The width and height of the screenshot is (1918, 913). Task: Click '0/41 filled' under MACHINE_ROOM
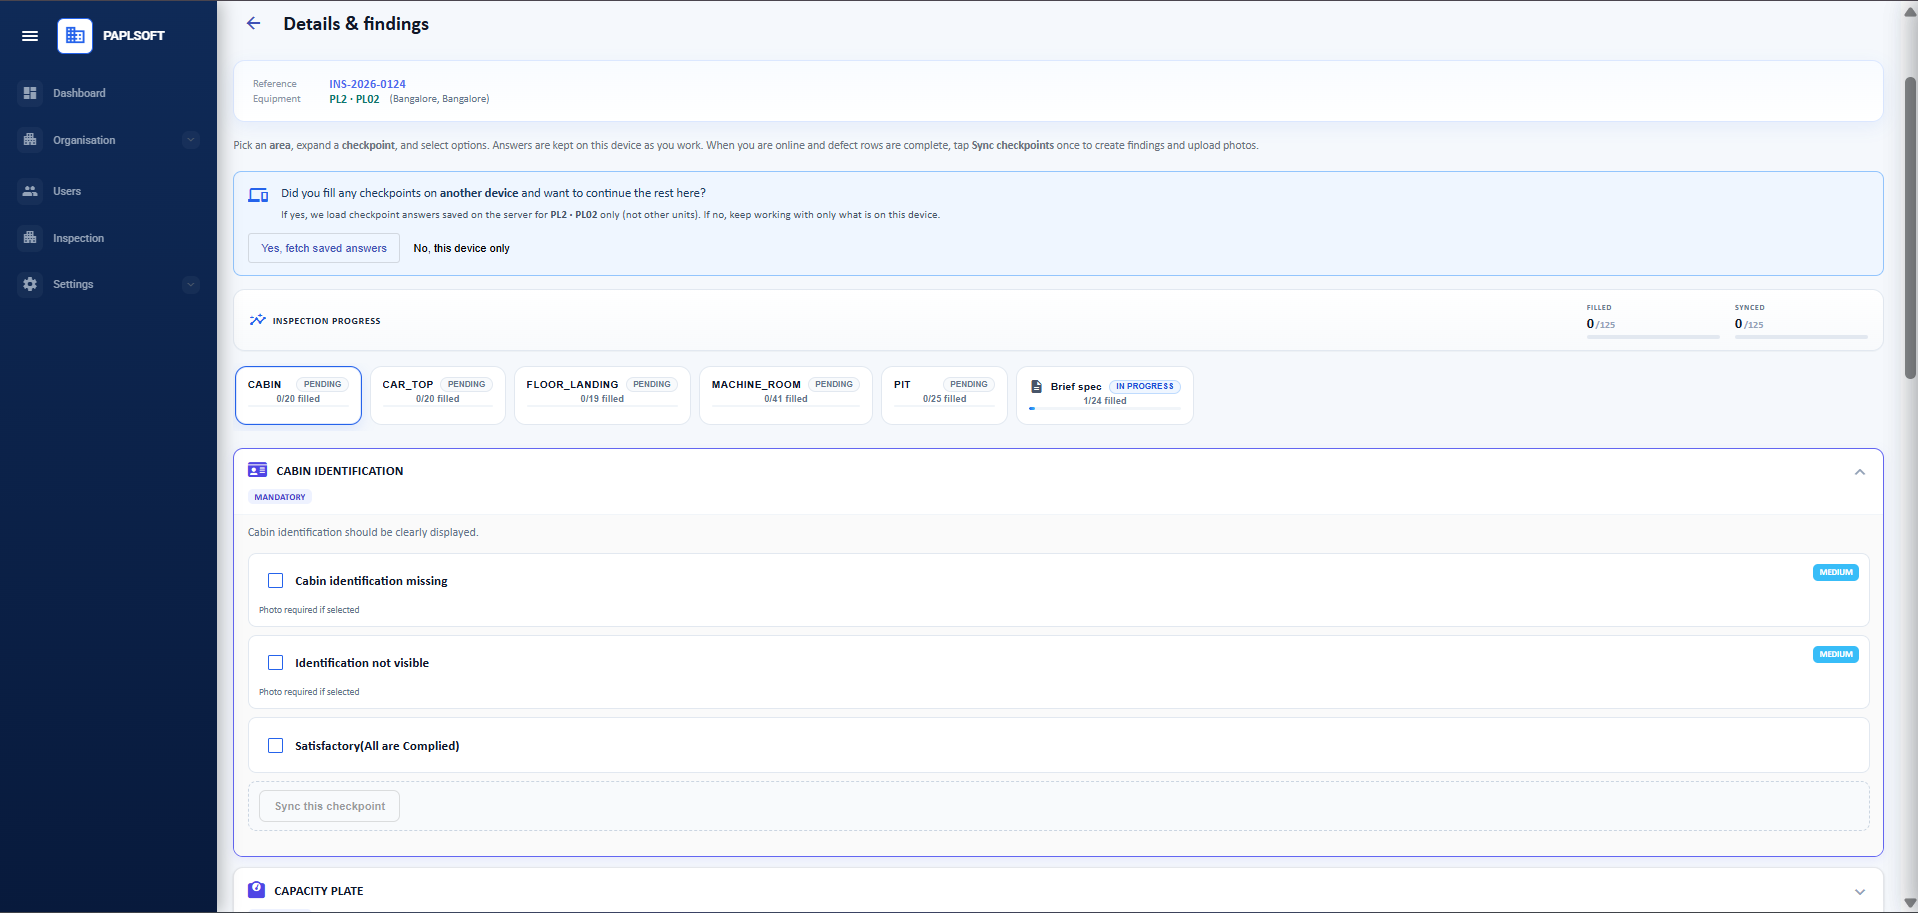pyautogui.click(x=786, y=399)
